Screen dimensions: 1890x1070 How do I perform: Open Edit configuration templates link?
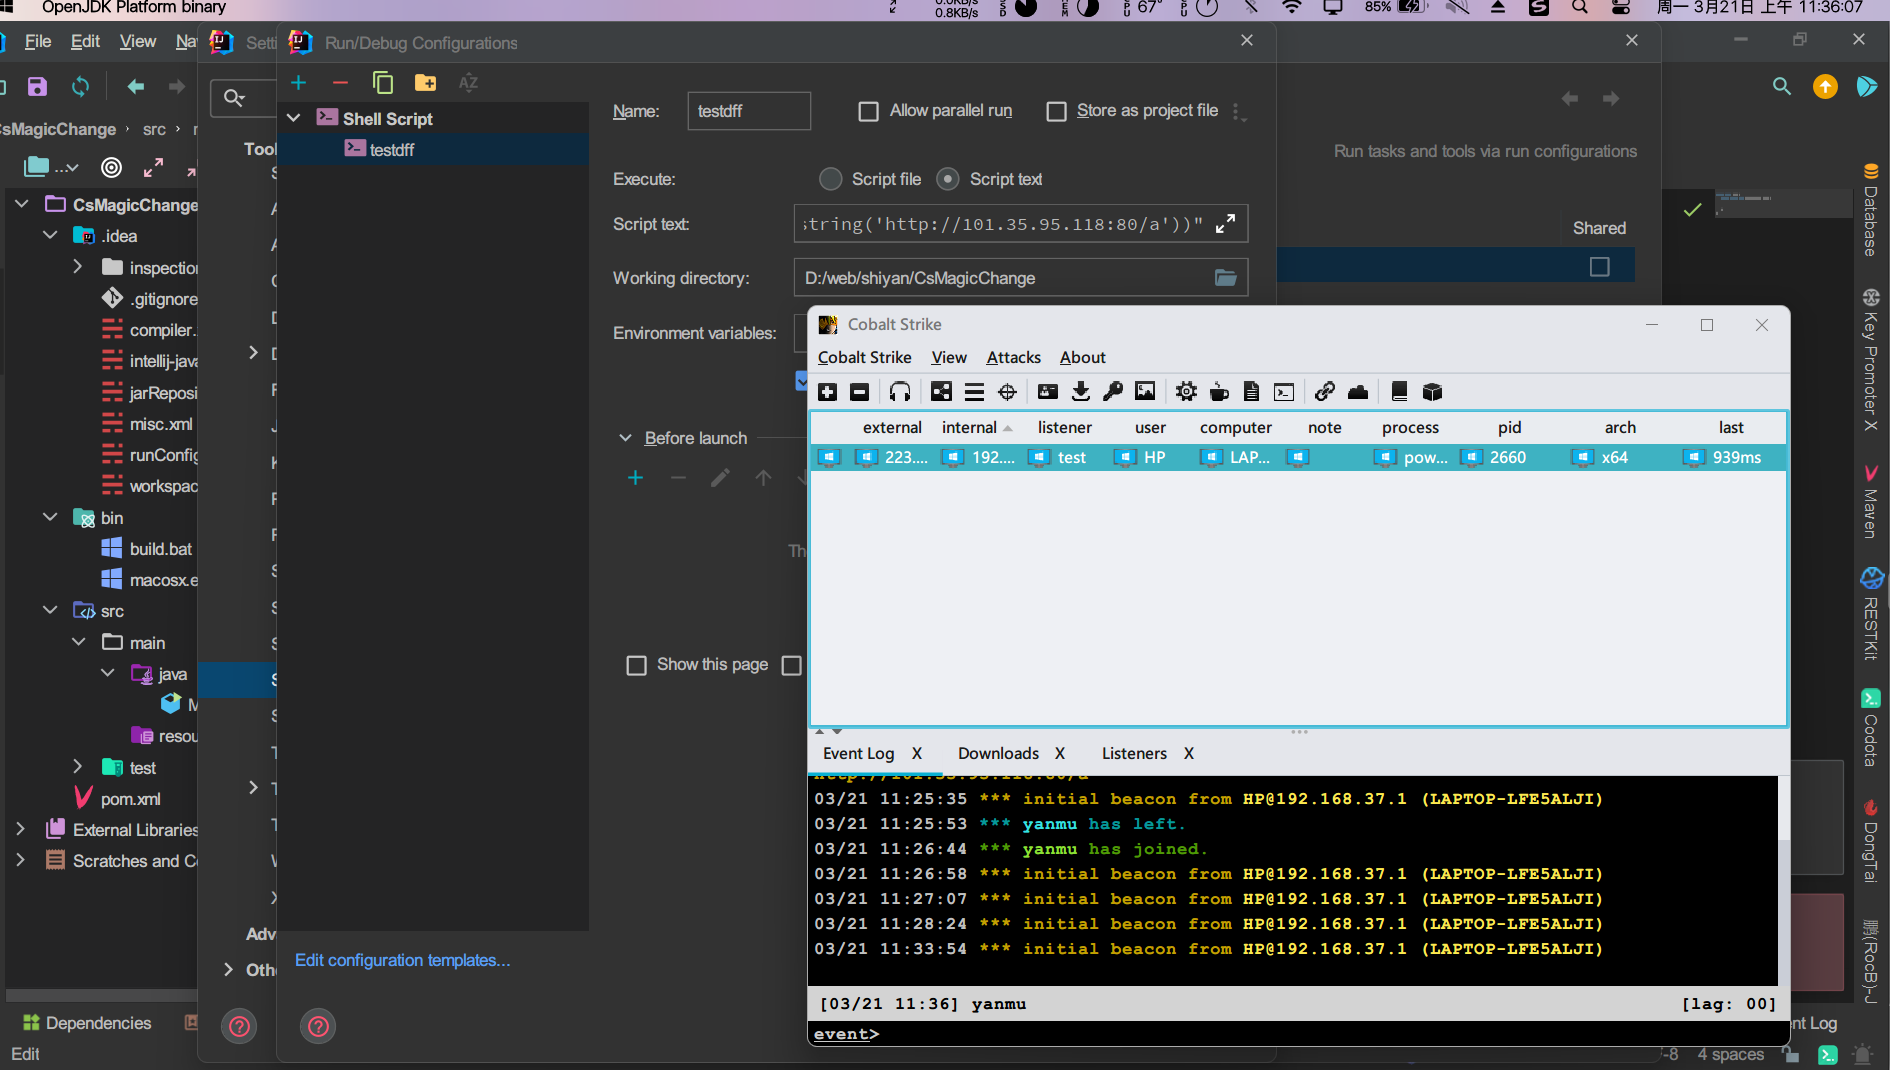402,960
